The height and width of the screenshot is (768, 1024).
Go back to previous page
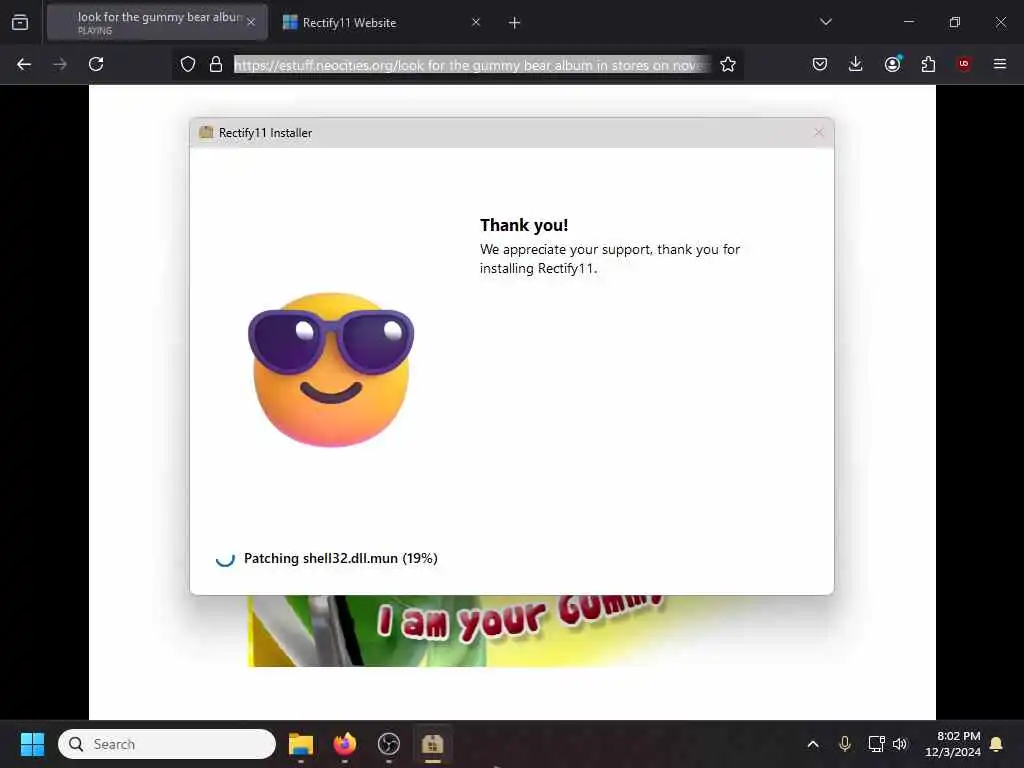(x=24, y=64)
